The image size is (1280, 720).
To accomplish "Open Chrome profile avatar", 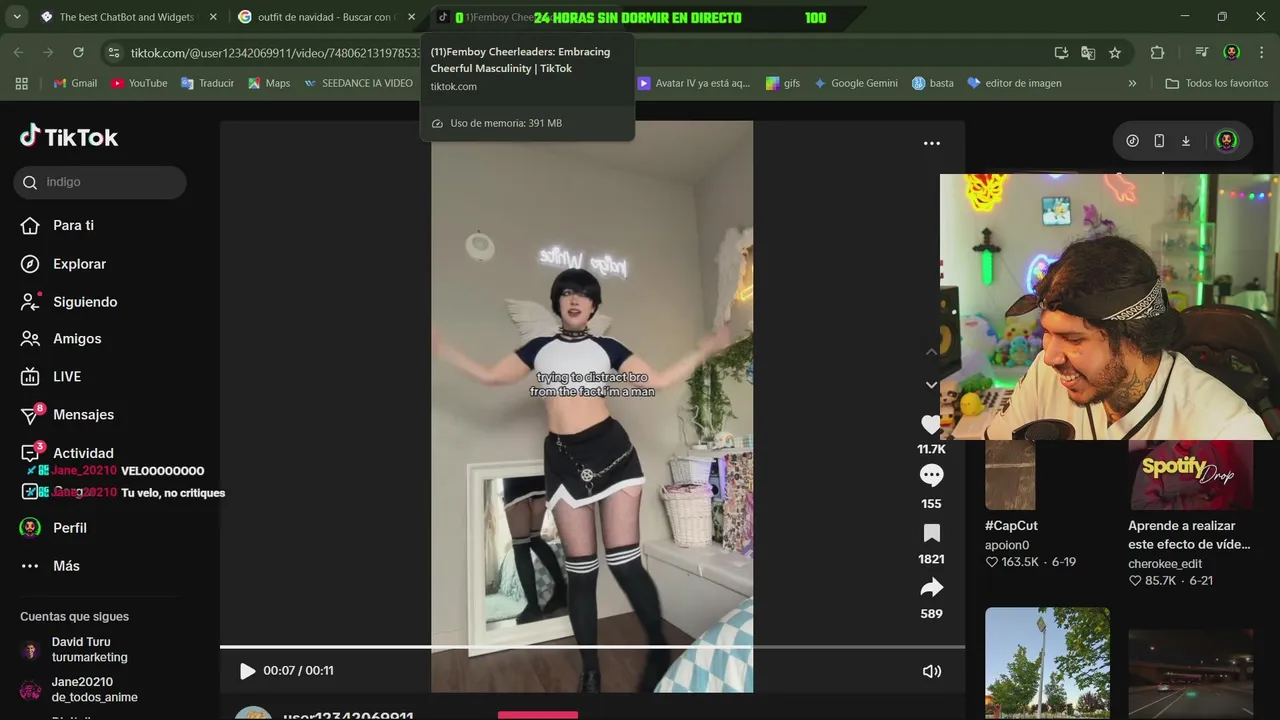I will (1232, 53).
